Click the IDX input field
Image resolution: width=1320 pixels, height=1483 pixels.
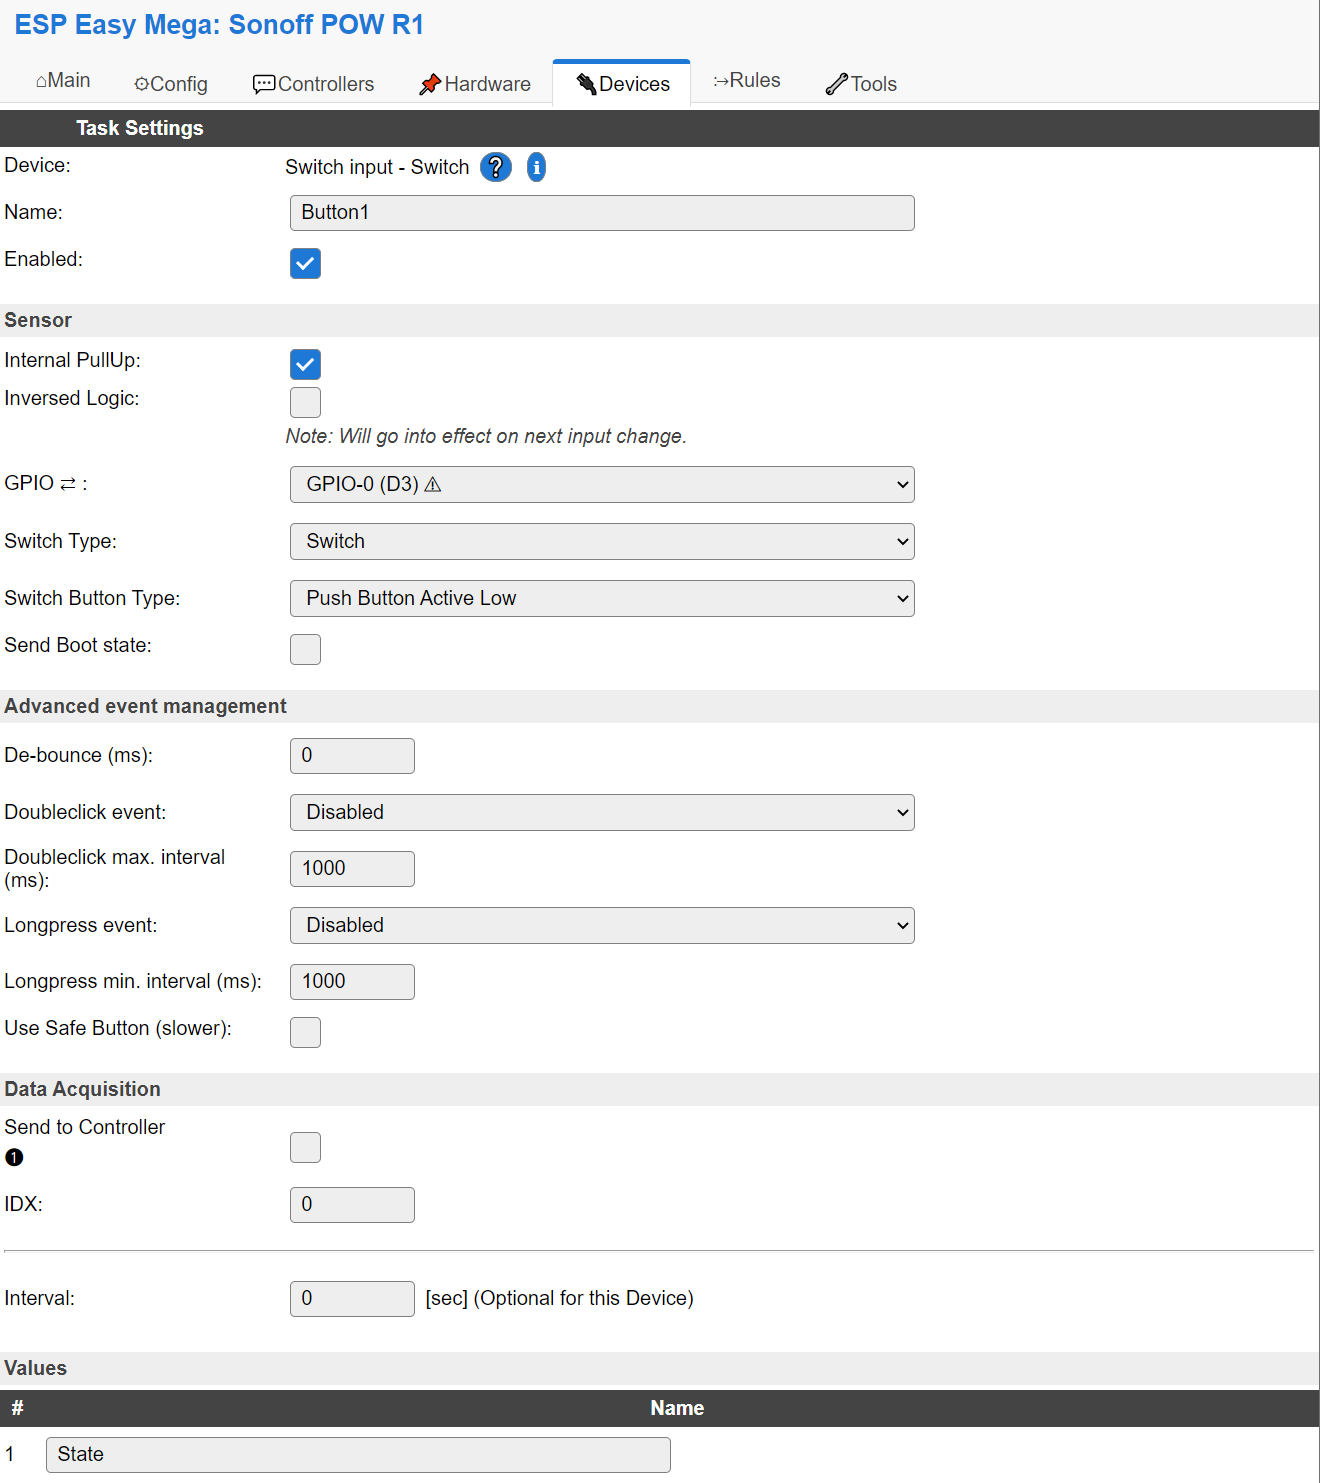[352, 1205]
